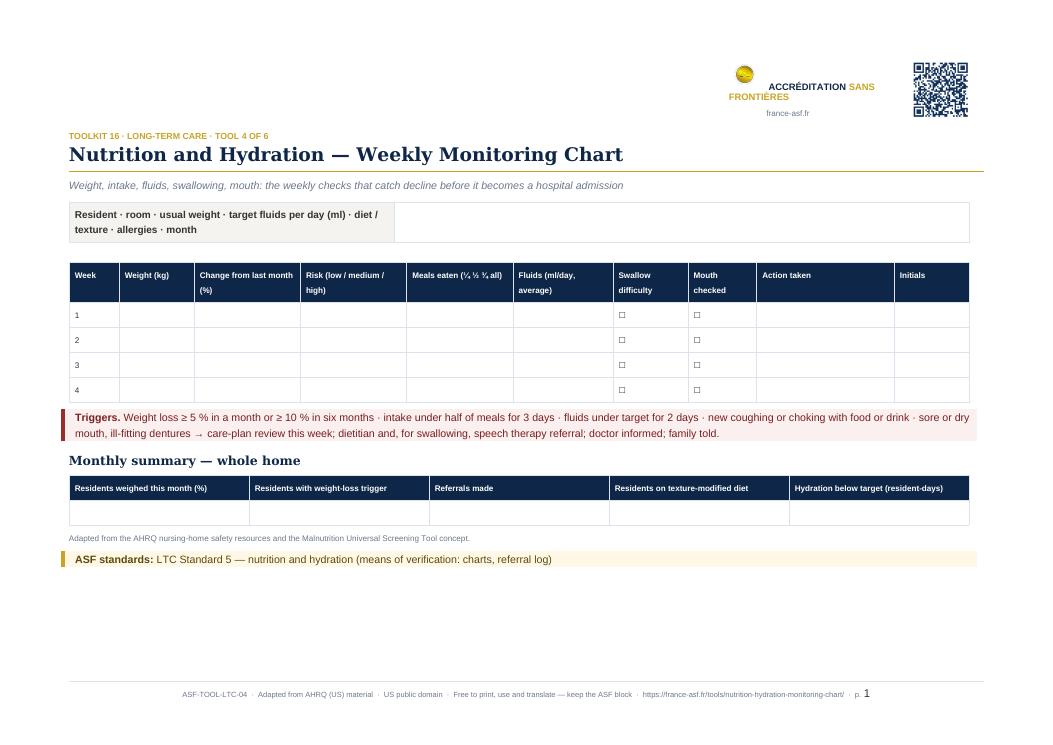
Task: Open the france-asf.fr link under the logo
Action: coord(787,114)
